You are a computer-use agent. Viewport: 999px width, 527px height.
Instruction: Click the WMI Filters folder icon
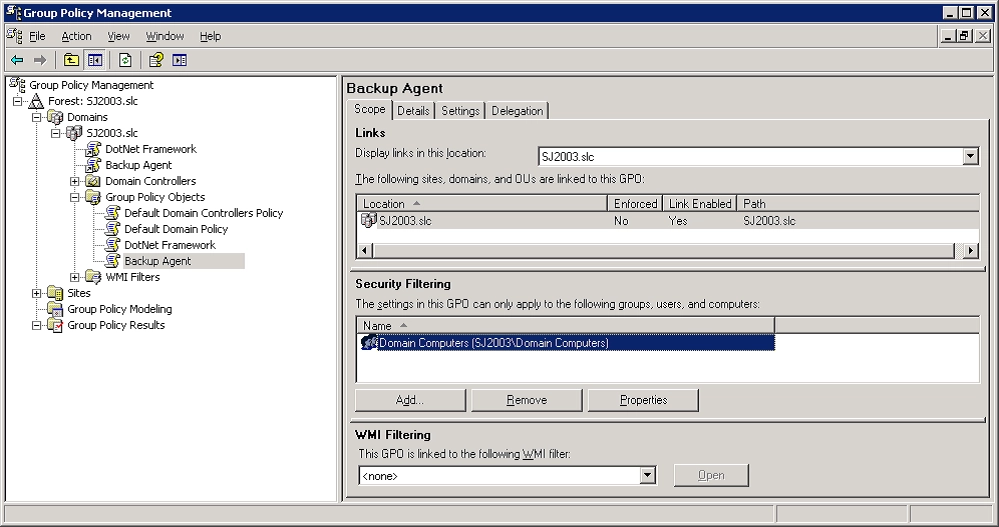pos(94,277)
